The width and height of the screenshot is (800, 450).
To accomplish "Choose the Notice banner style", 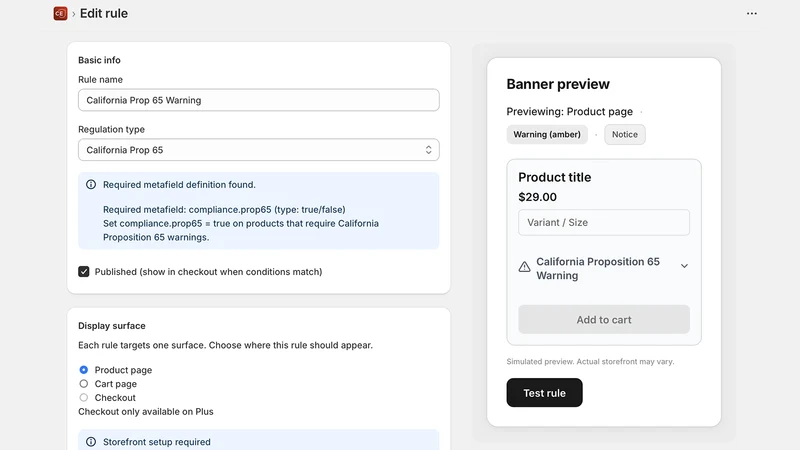I will tap(624, 134).
